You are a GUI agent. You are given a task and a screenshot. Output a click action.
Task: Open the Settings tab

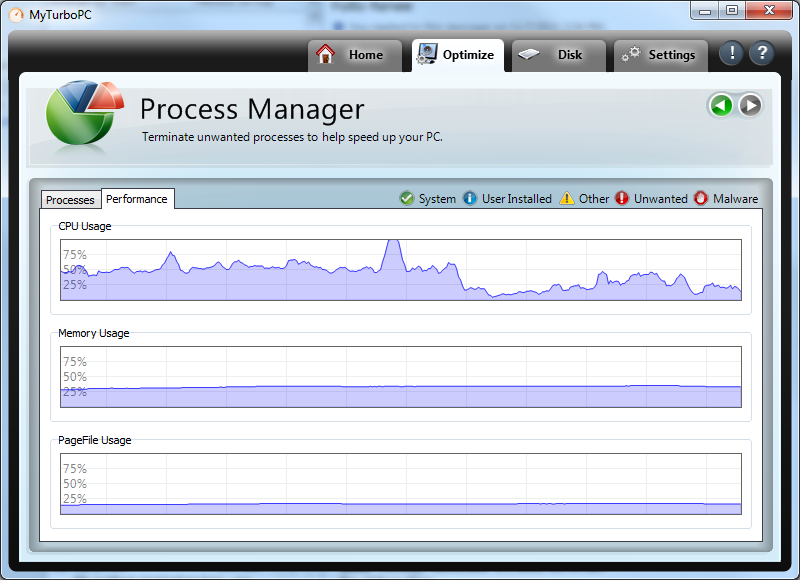pyautogui.click(x=661, y=55)
